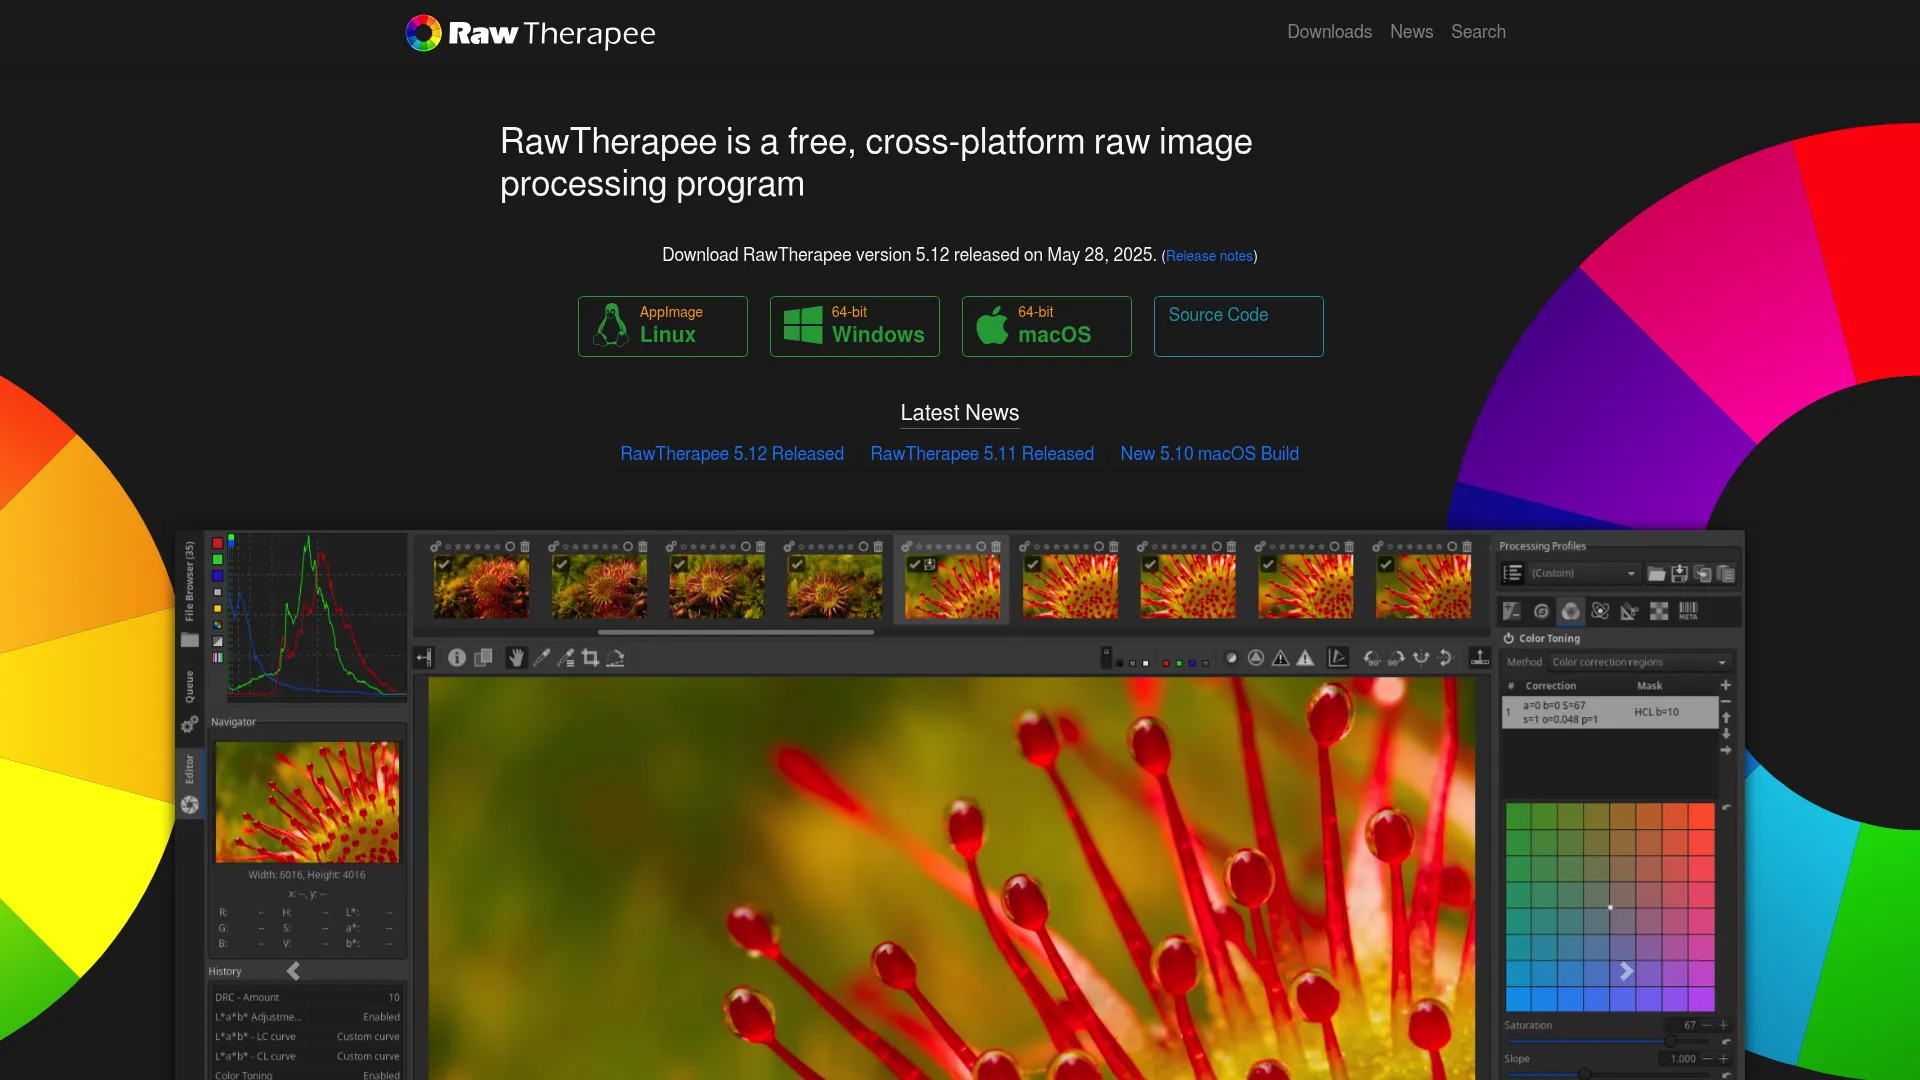
Task: Open the Exposure tools tab
Action: click(x=1511, y=611)
